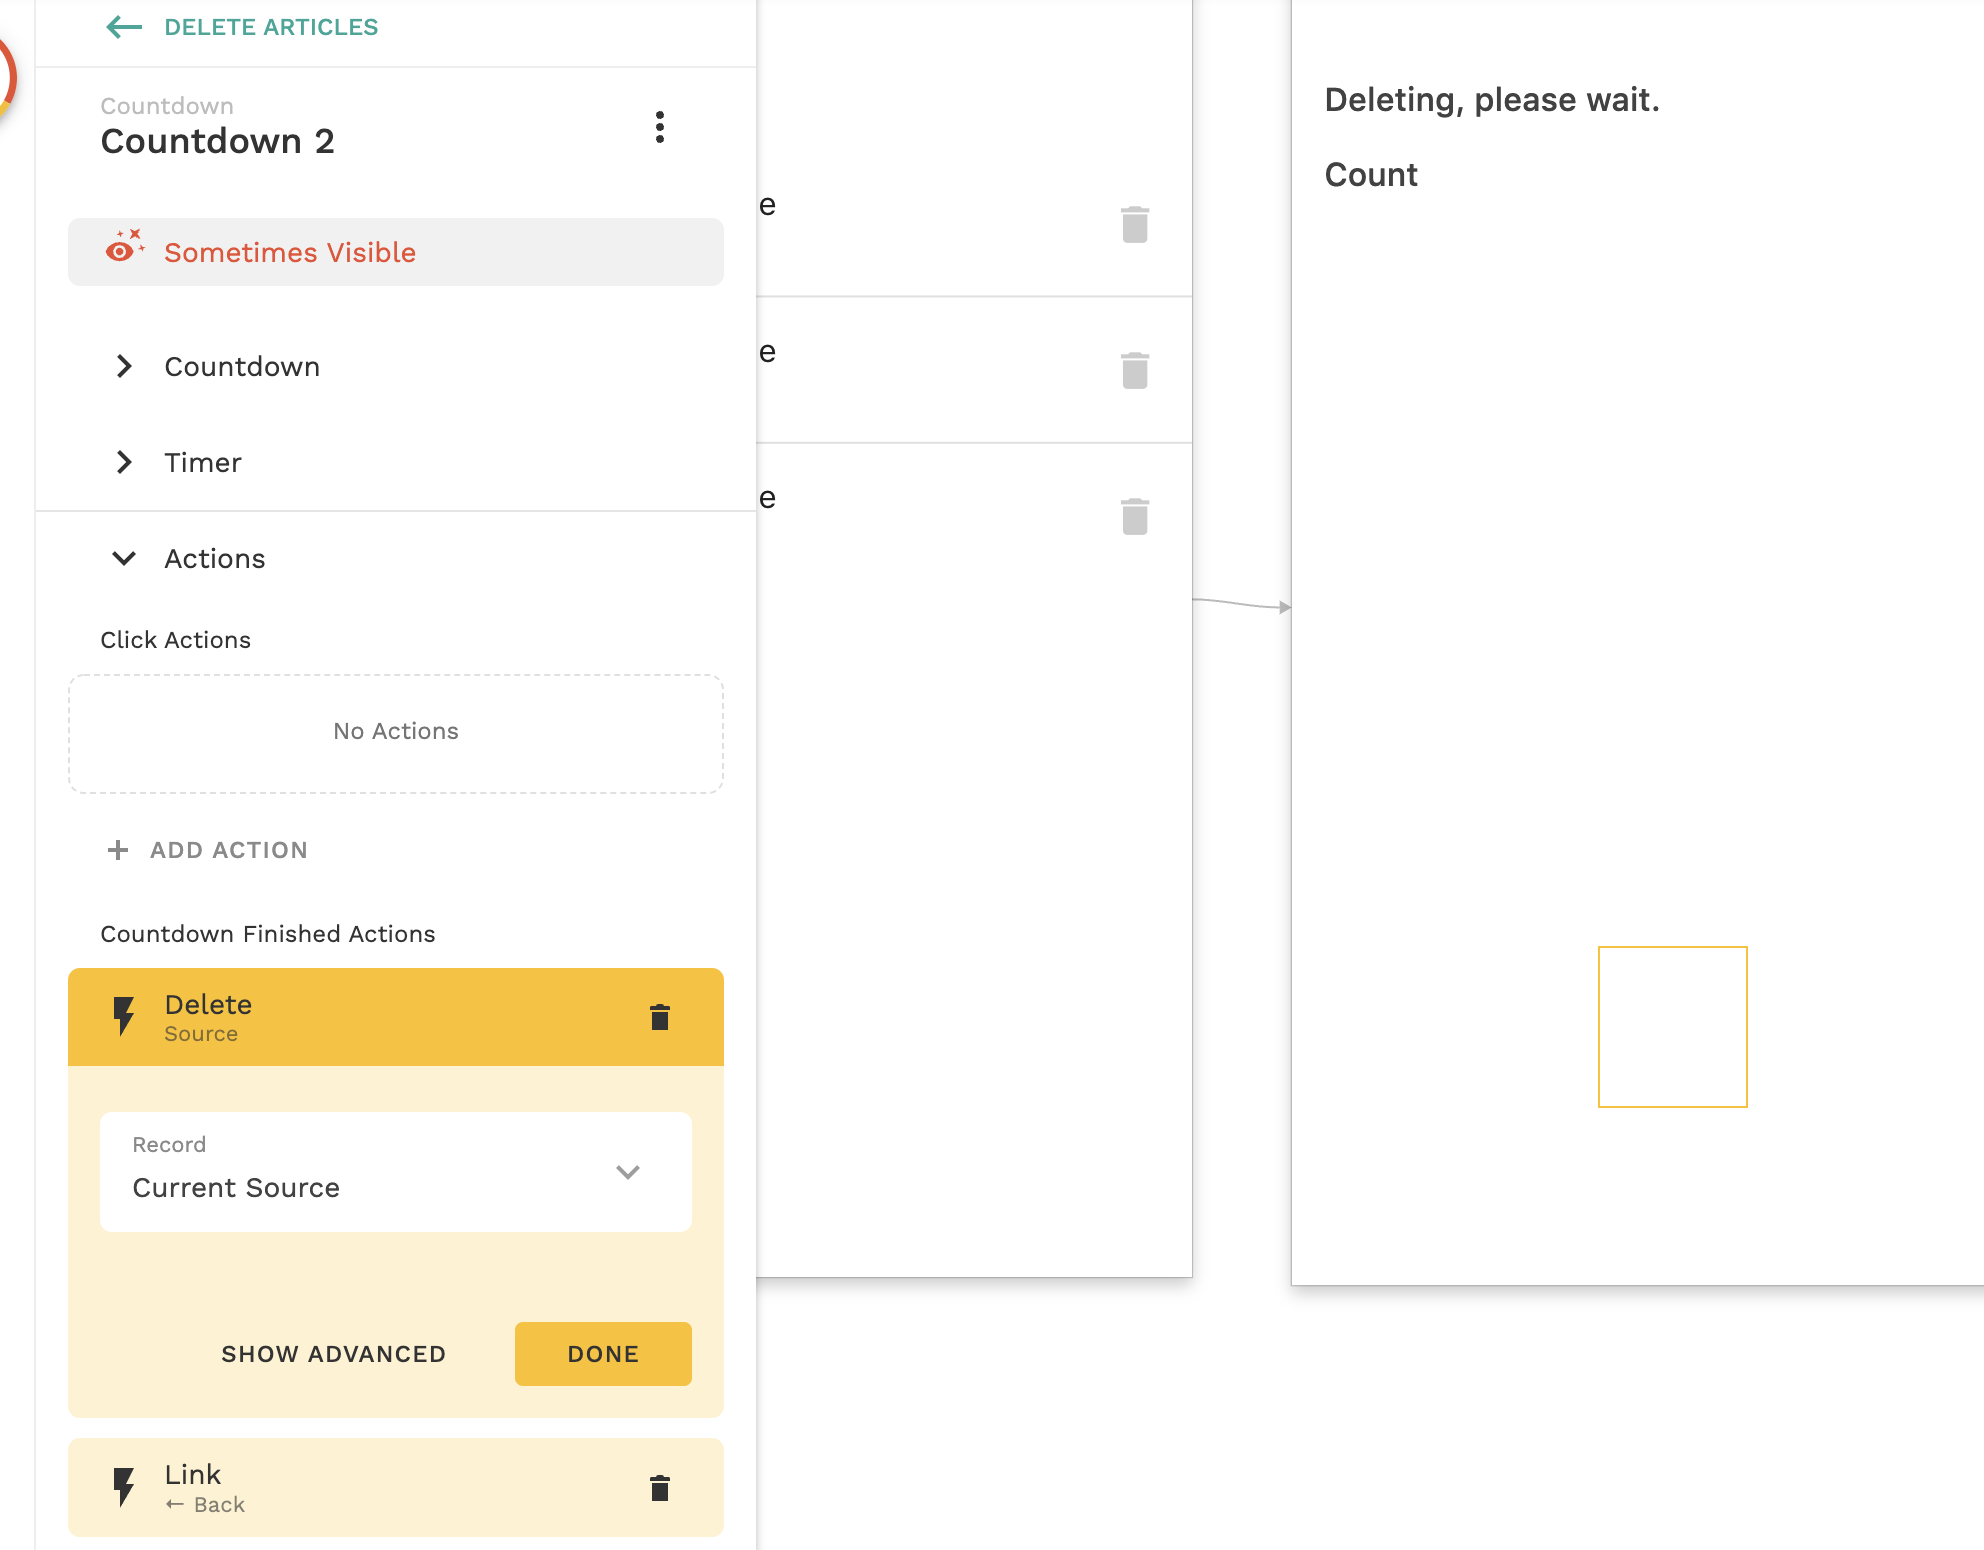Click the third list item trash icon
Screen dimensions: 1984x1550
tap(1134, 517)
